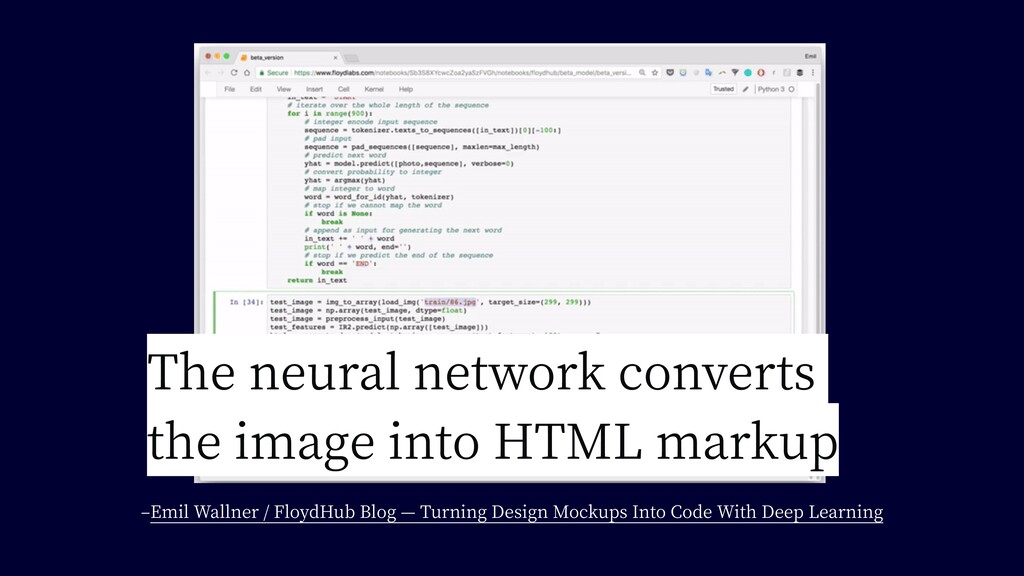Screen dimensions: 1024x576
Task: Open a new browser tab
Action: point(351,58)
